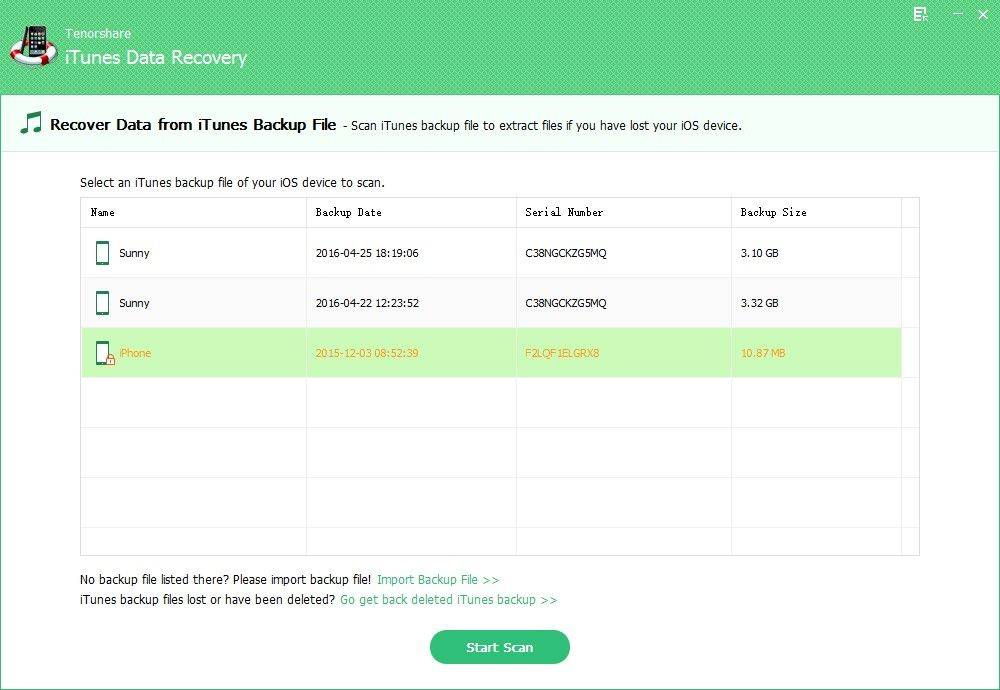Click serial number F2LQF1ELGRX8
1000x690 pixels.
(x=562, y=353)
